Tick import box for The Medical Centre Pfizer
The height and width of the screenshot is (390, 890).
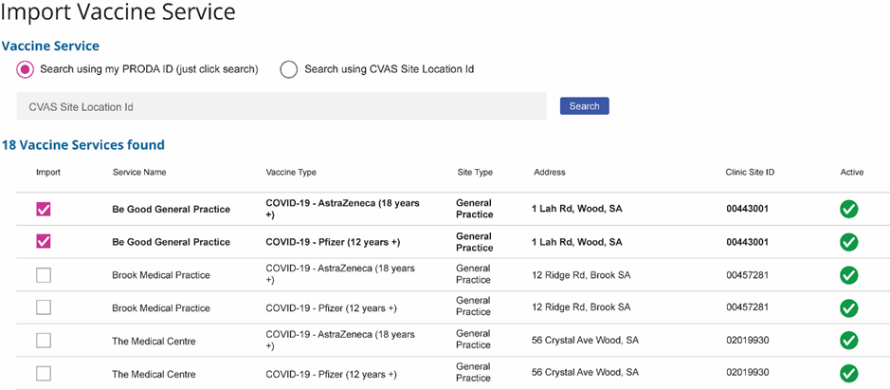[x=43, y=374]
